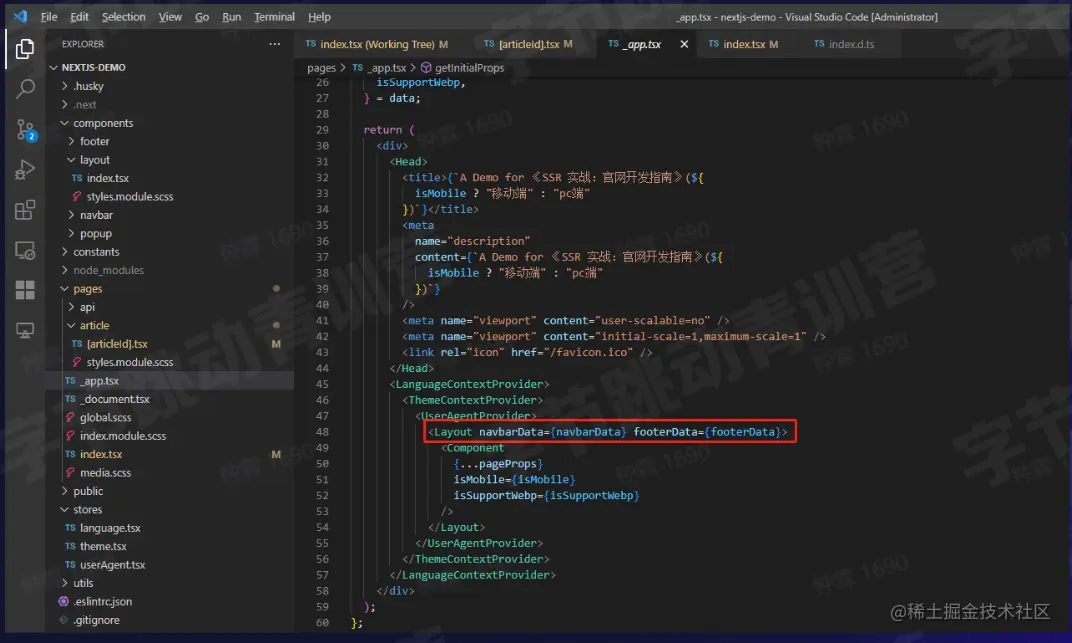Open the Run menu
This screenshot has width=1072, height=643.
(231, 16)
